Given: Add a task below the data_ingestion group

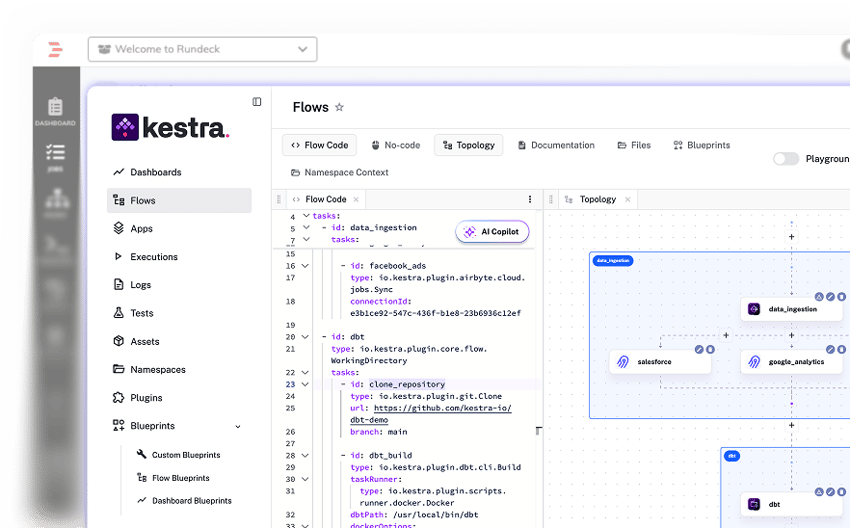Looking at the screenshot, I should [791, 425].
